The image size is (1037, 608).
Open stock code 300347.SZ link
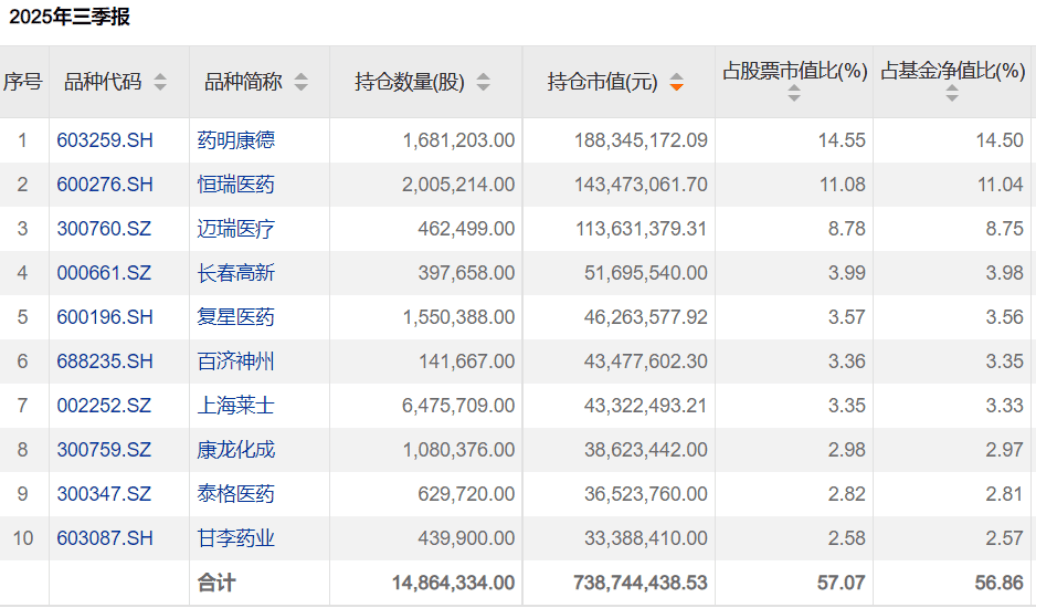click(104, 494)
